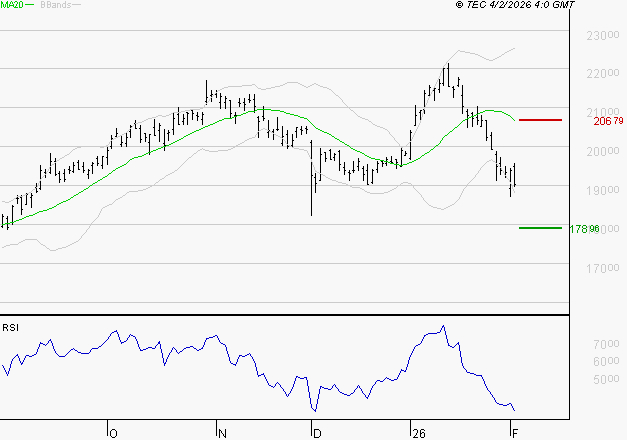This screenshot has width=627, height=440.
Task: Click the RSI 50.00 axis label
Action: pyautogui.click(x=606, y=378)
